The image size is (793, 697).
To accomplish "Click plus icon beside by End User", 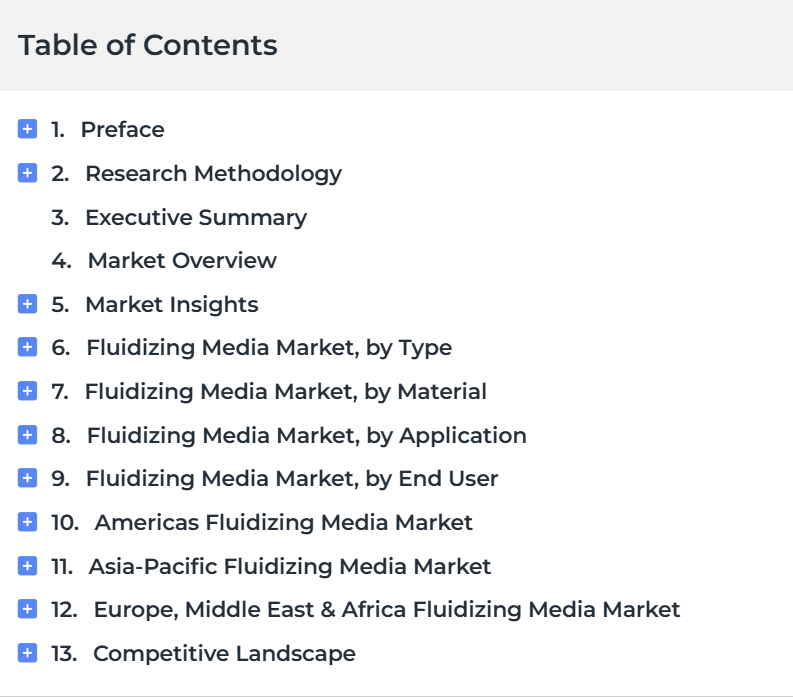I will tap(27, 478).
